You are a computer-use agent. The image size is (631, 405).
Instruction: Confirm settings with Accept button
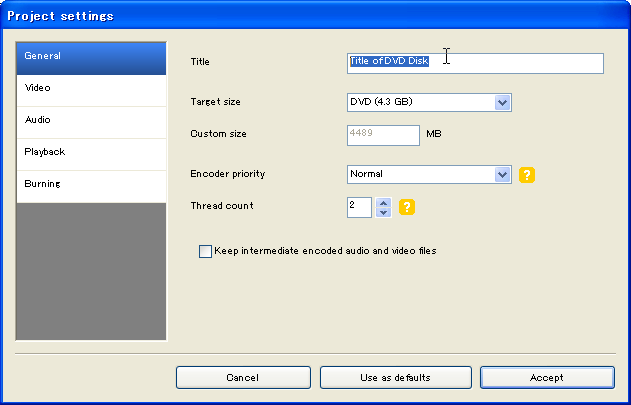(547, 378)
